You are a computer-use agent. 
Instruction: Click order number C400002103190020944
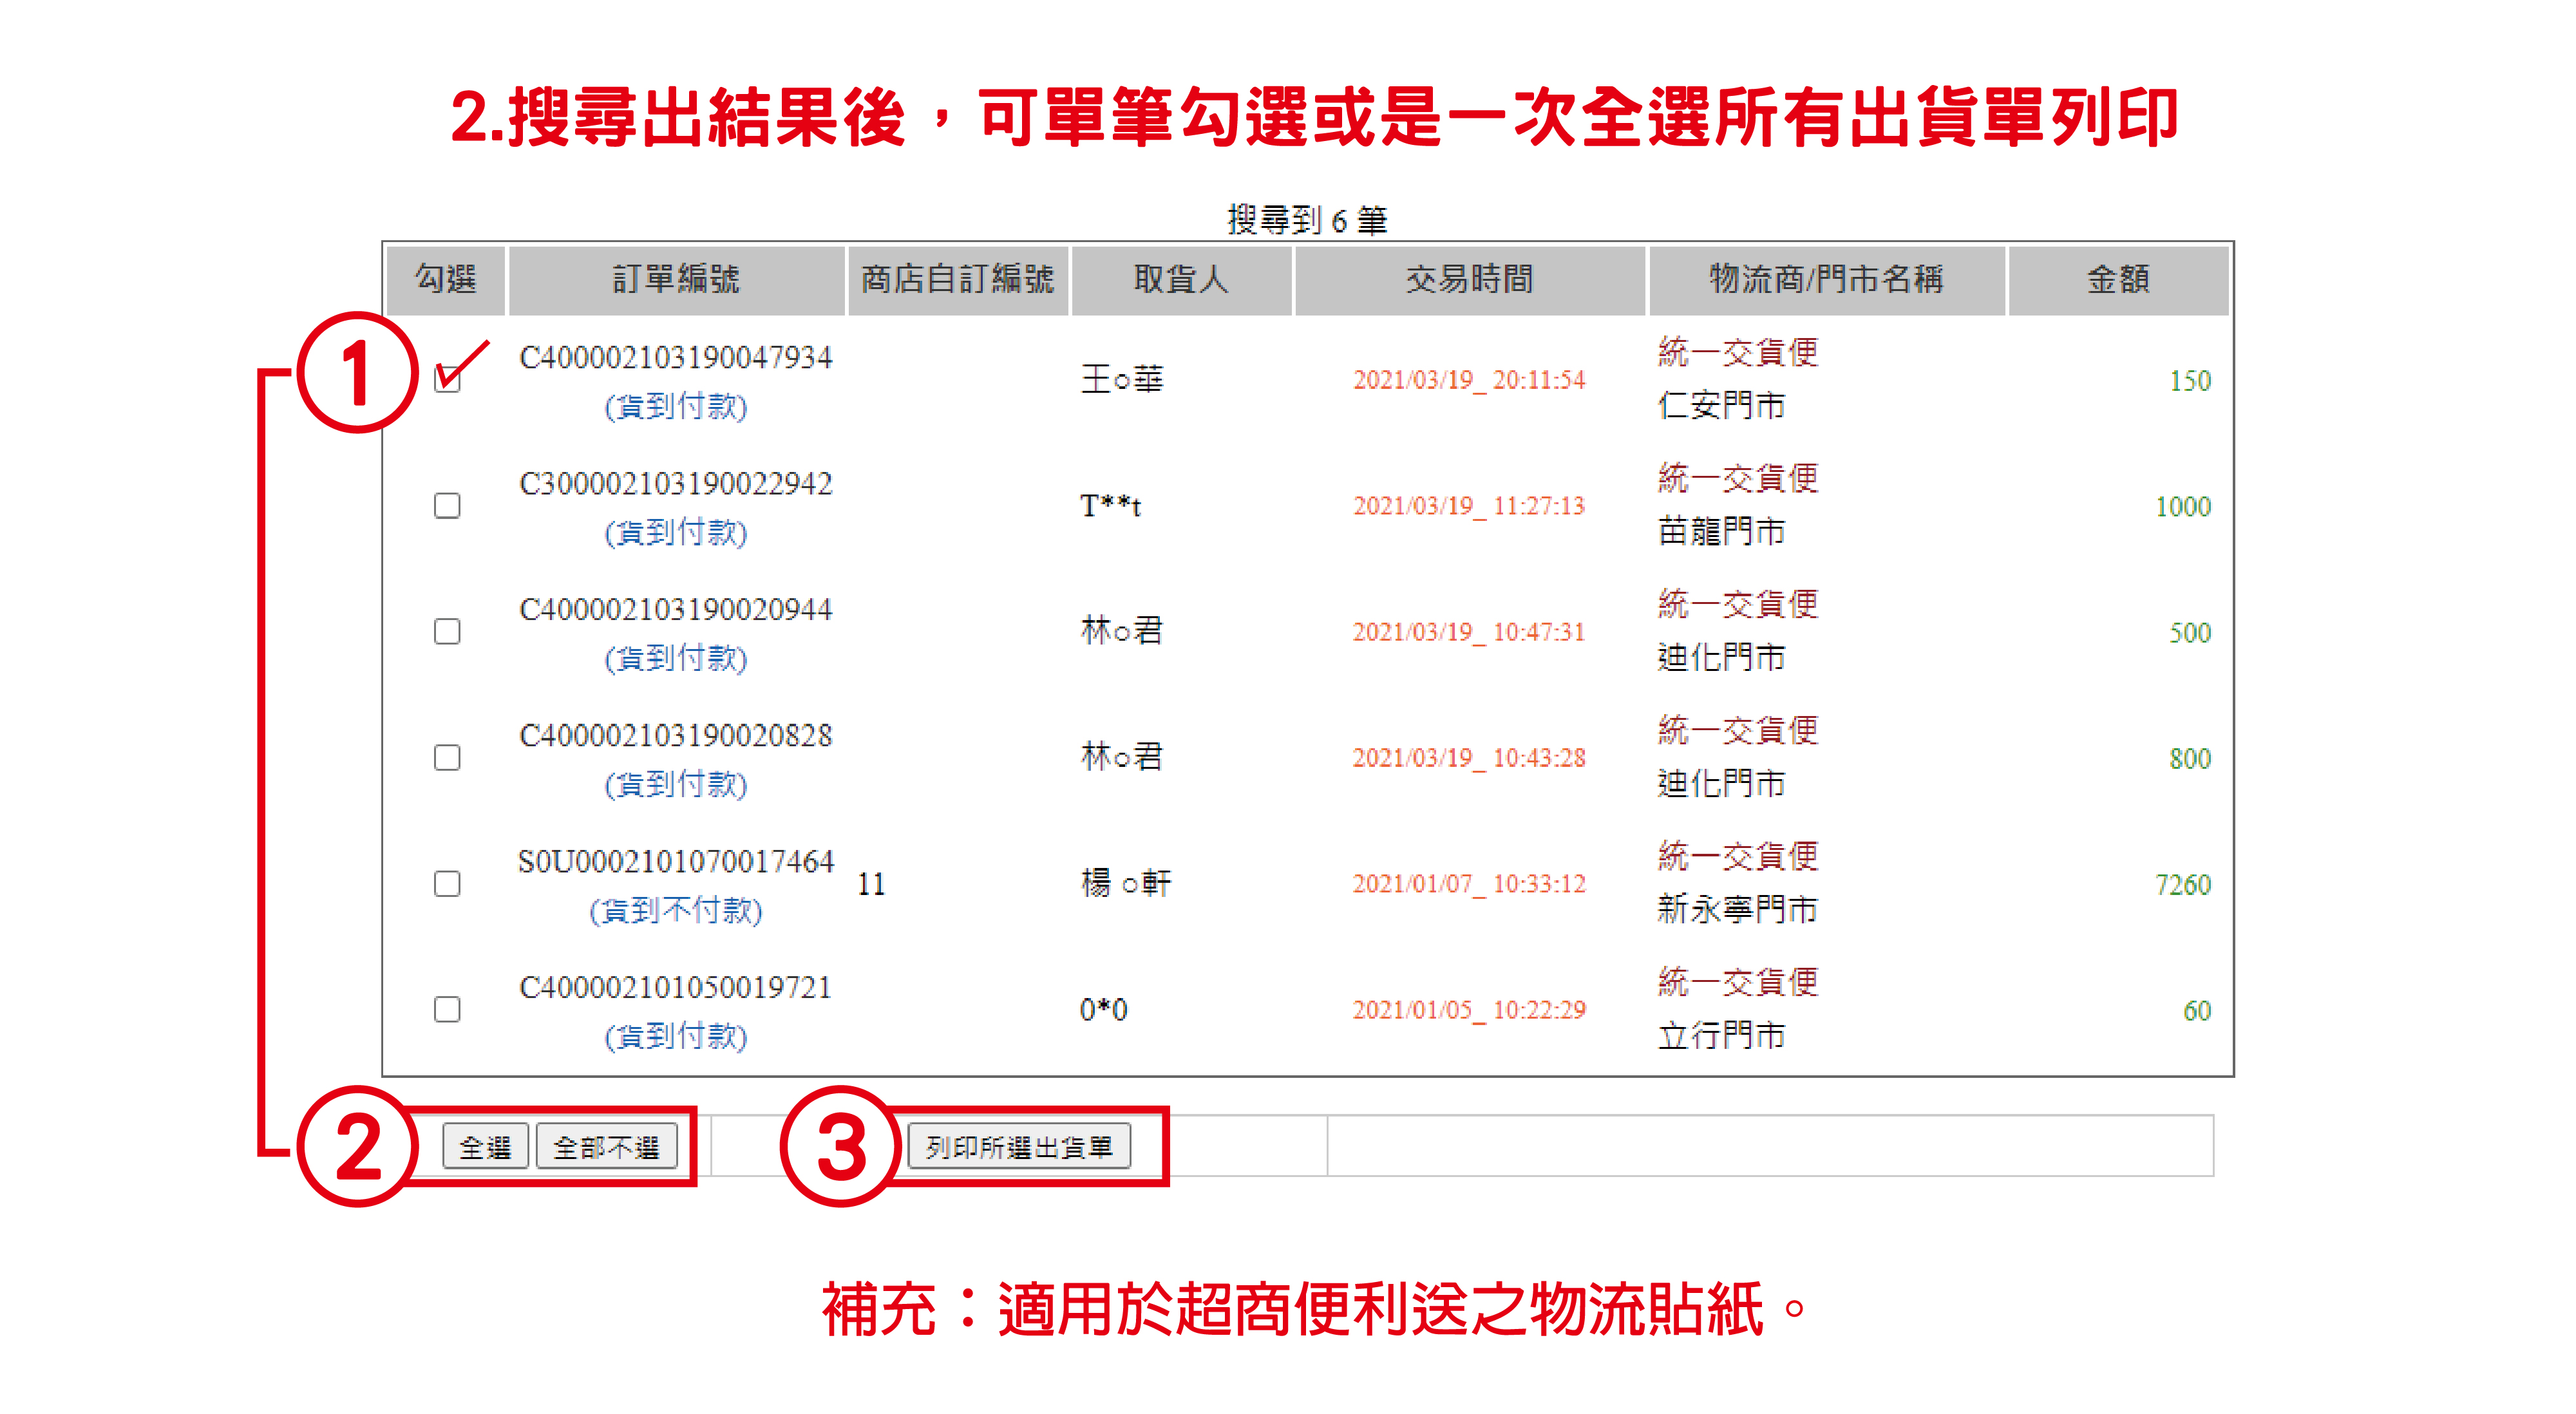tap(676, 609)
